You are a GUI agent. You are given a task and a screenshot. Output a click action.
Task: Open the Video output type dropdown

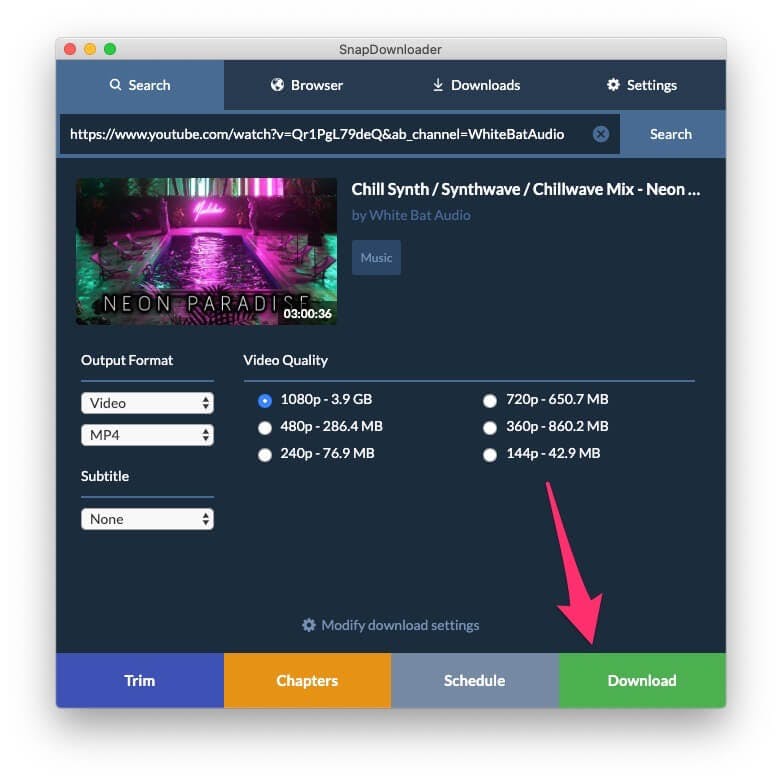pos(147,403)
